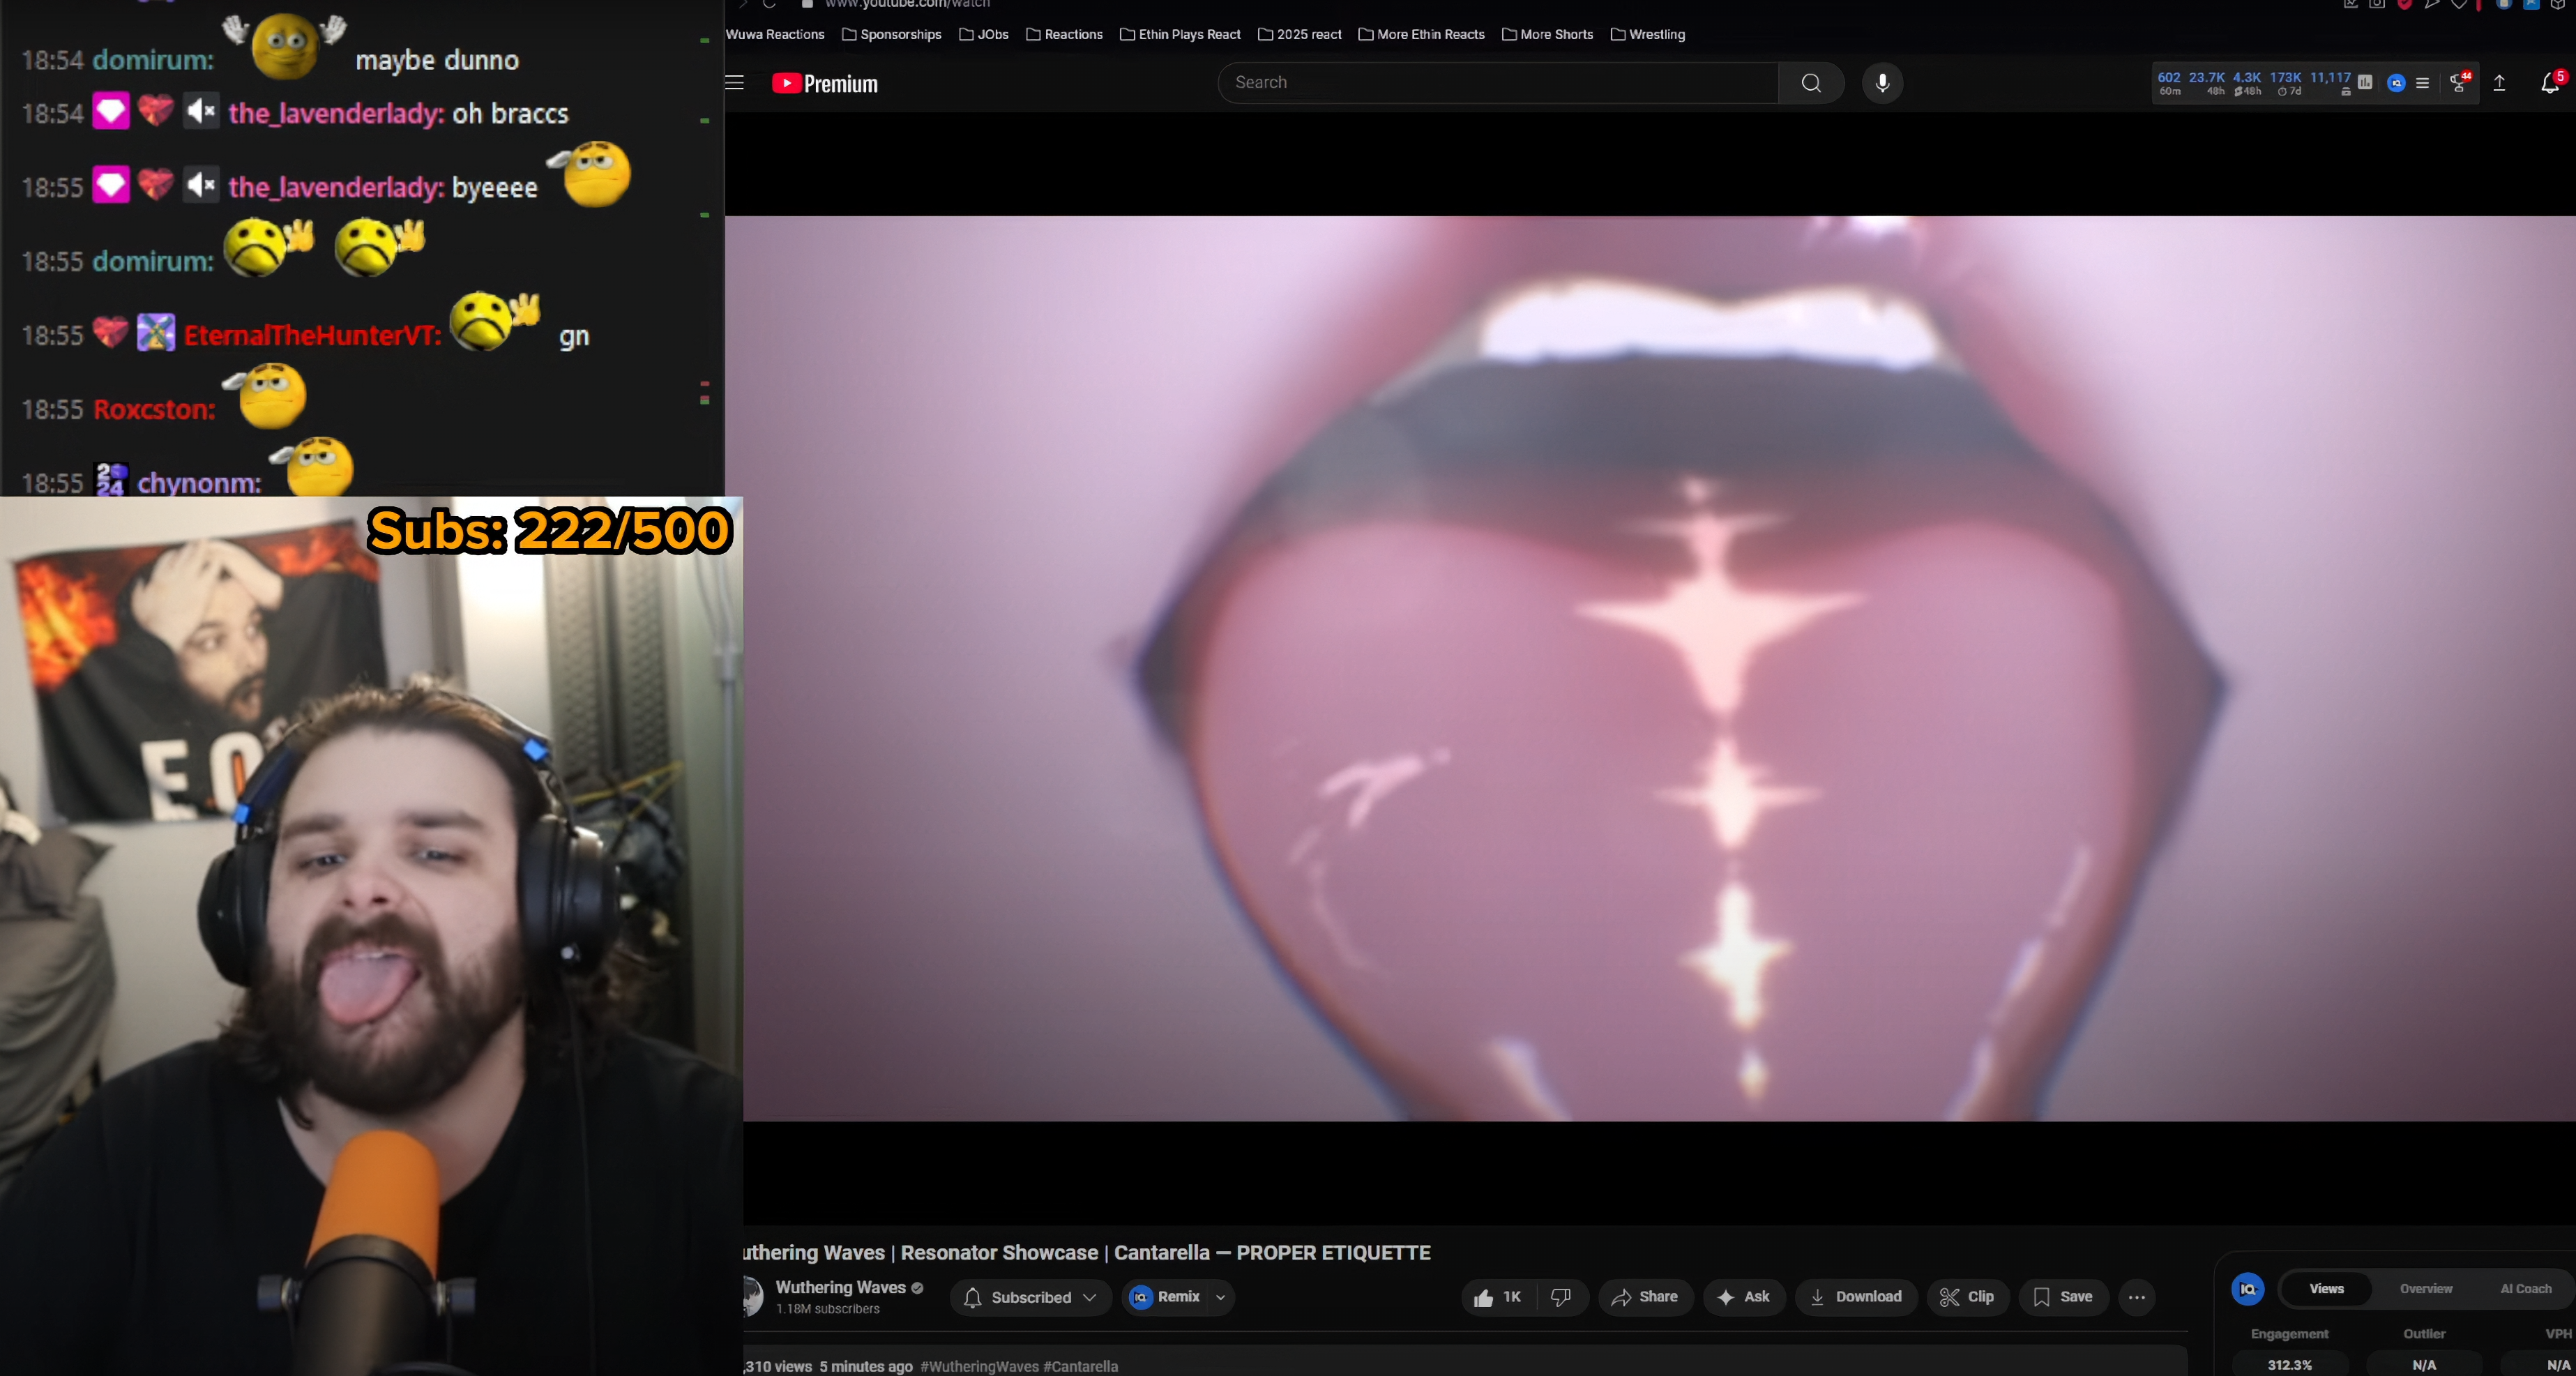Dislike the video with thumbs down

(1561, 1297)
